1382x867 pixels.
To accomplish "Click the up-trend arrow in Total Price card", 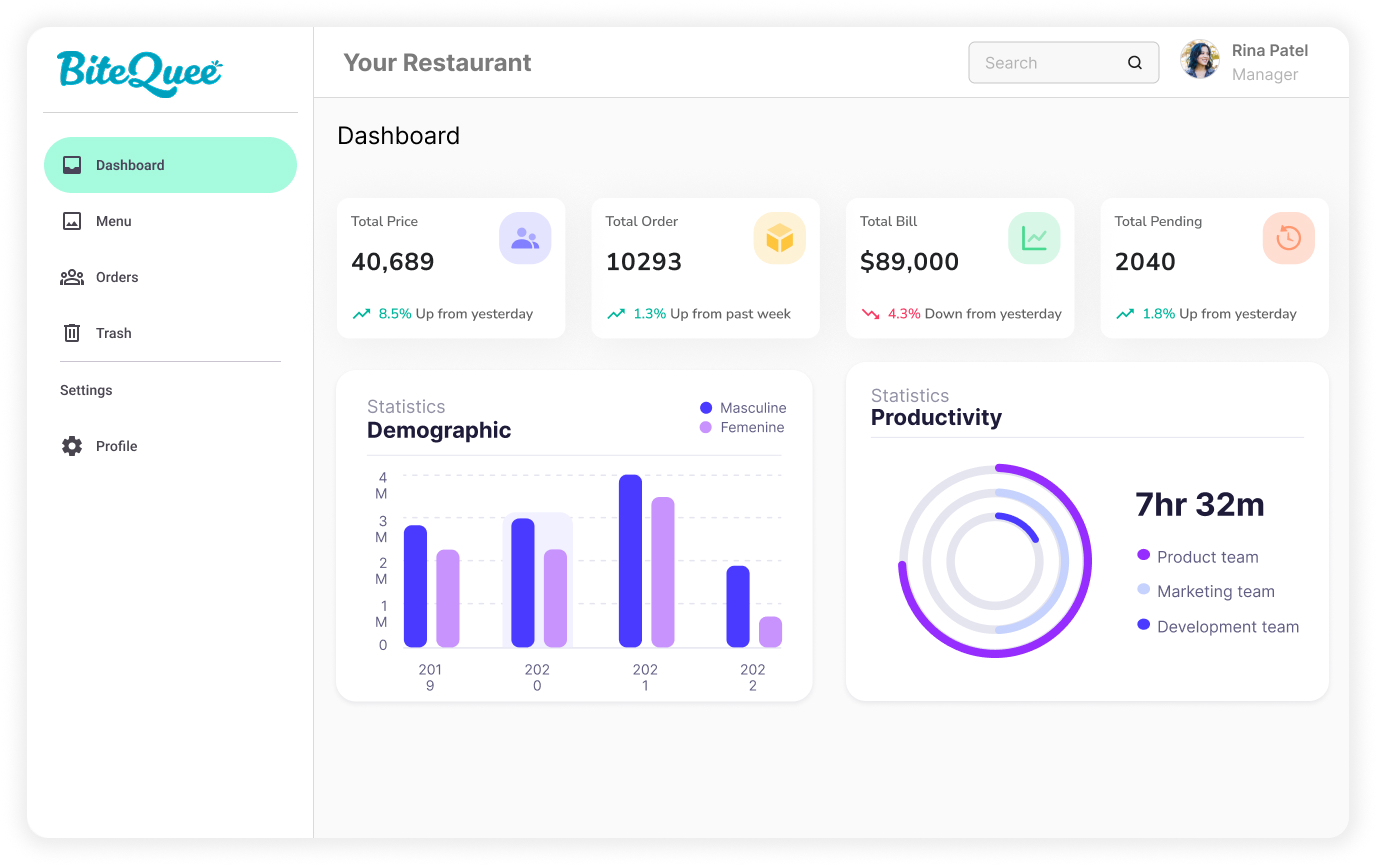I will click(x=362, y=314).
